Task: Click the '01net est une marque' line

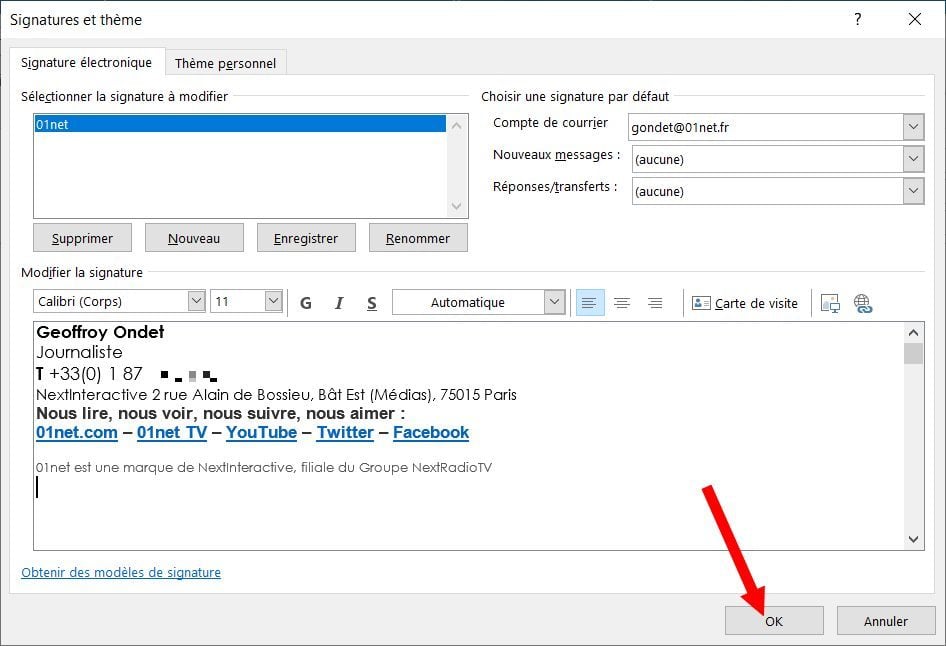Action: tap(264, 467)
